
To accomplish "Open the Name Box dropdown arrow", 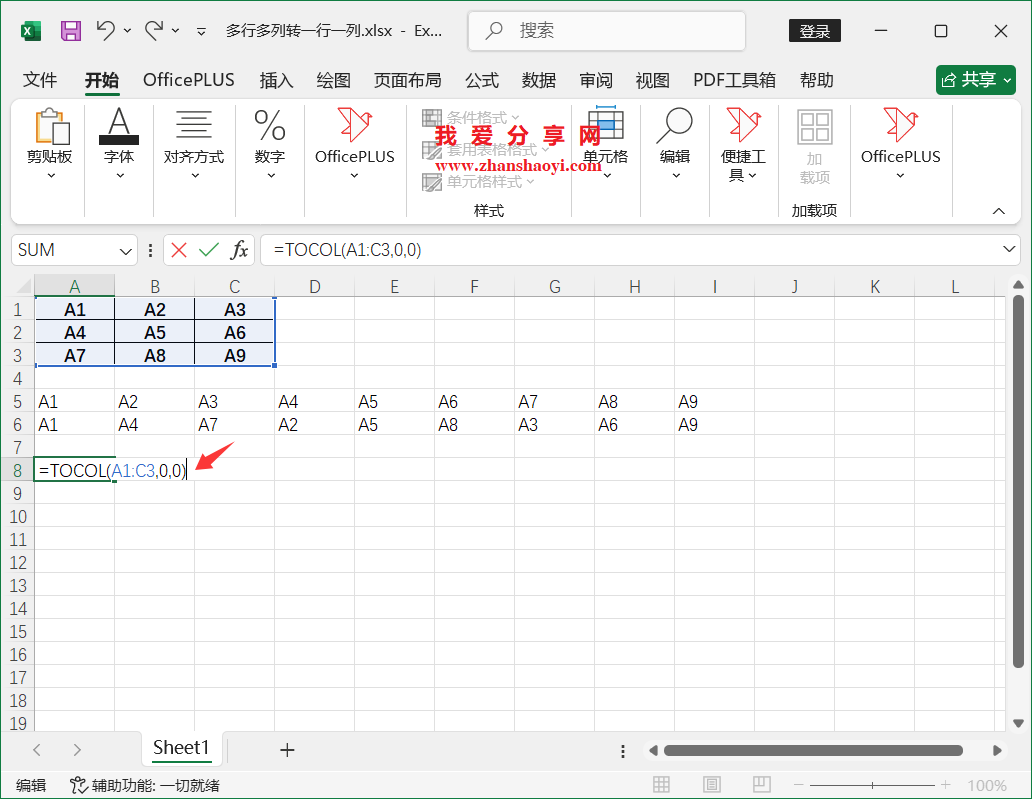I will [125, 250].
